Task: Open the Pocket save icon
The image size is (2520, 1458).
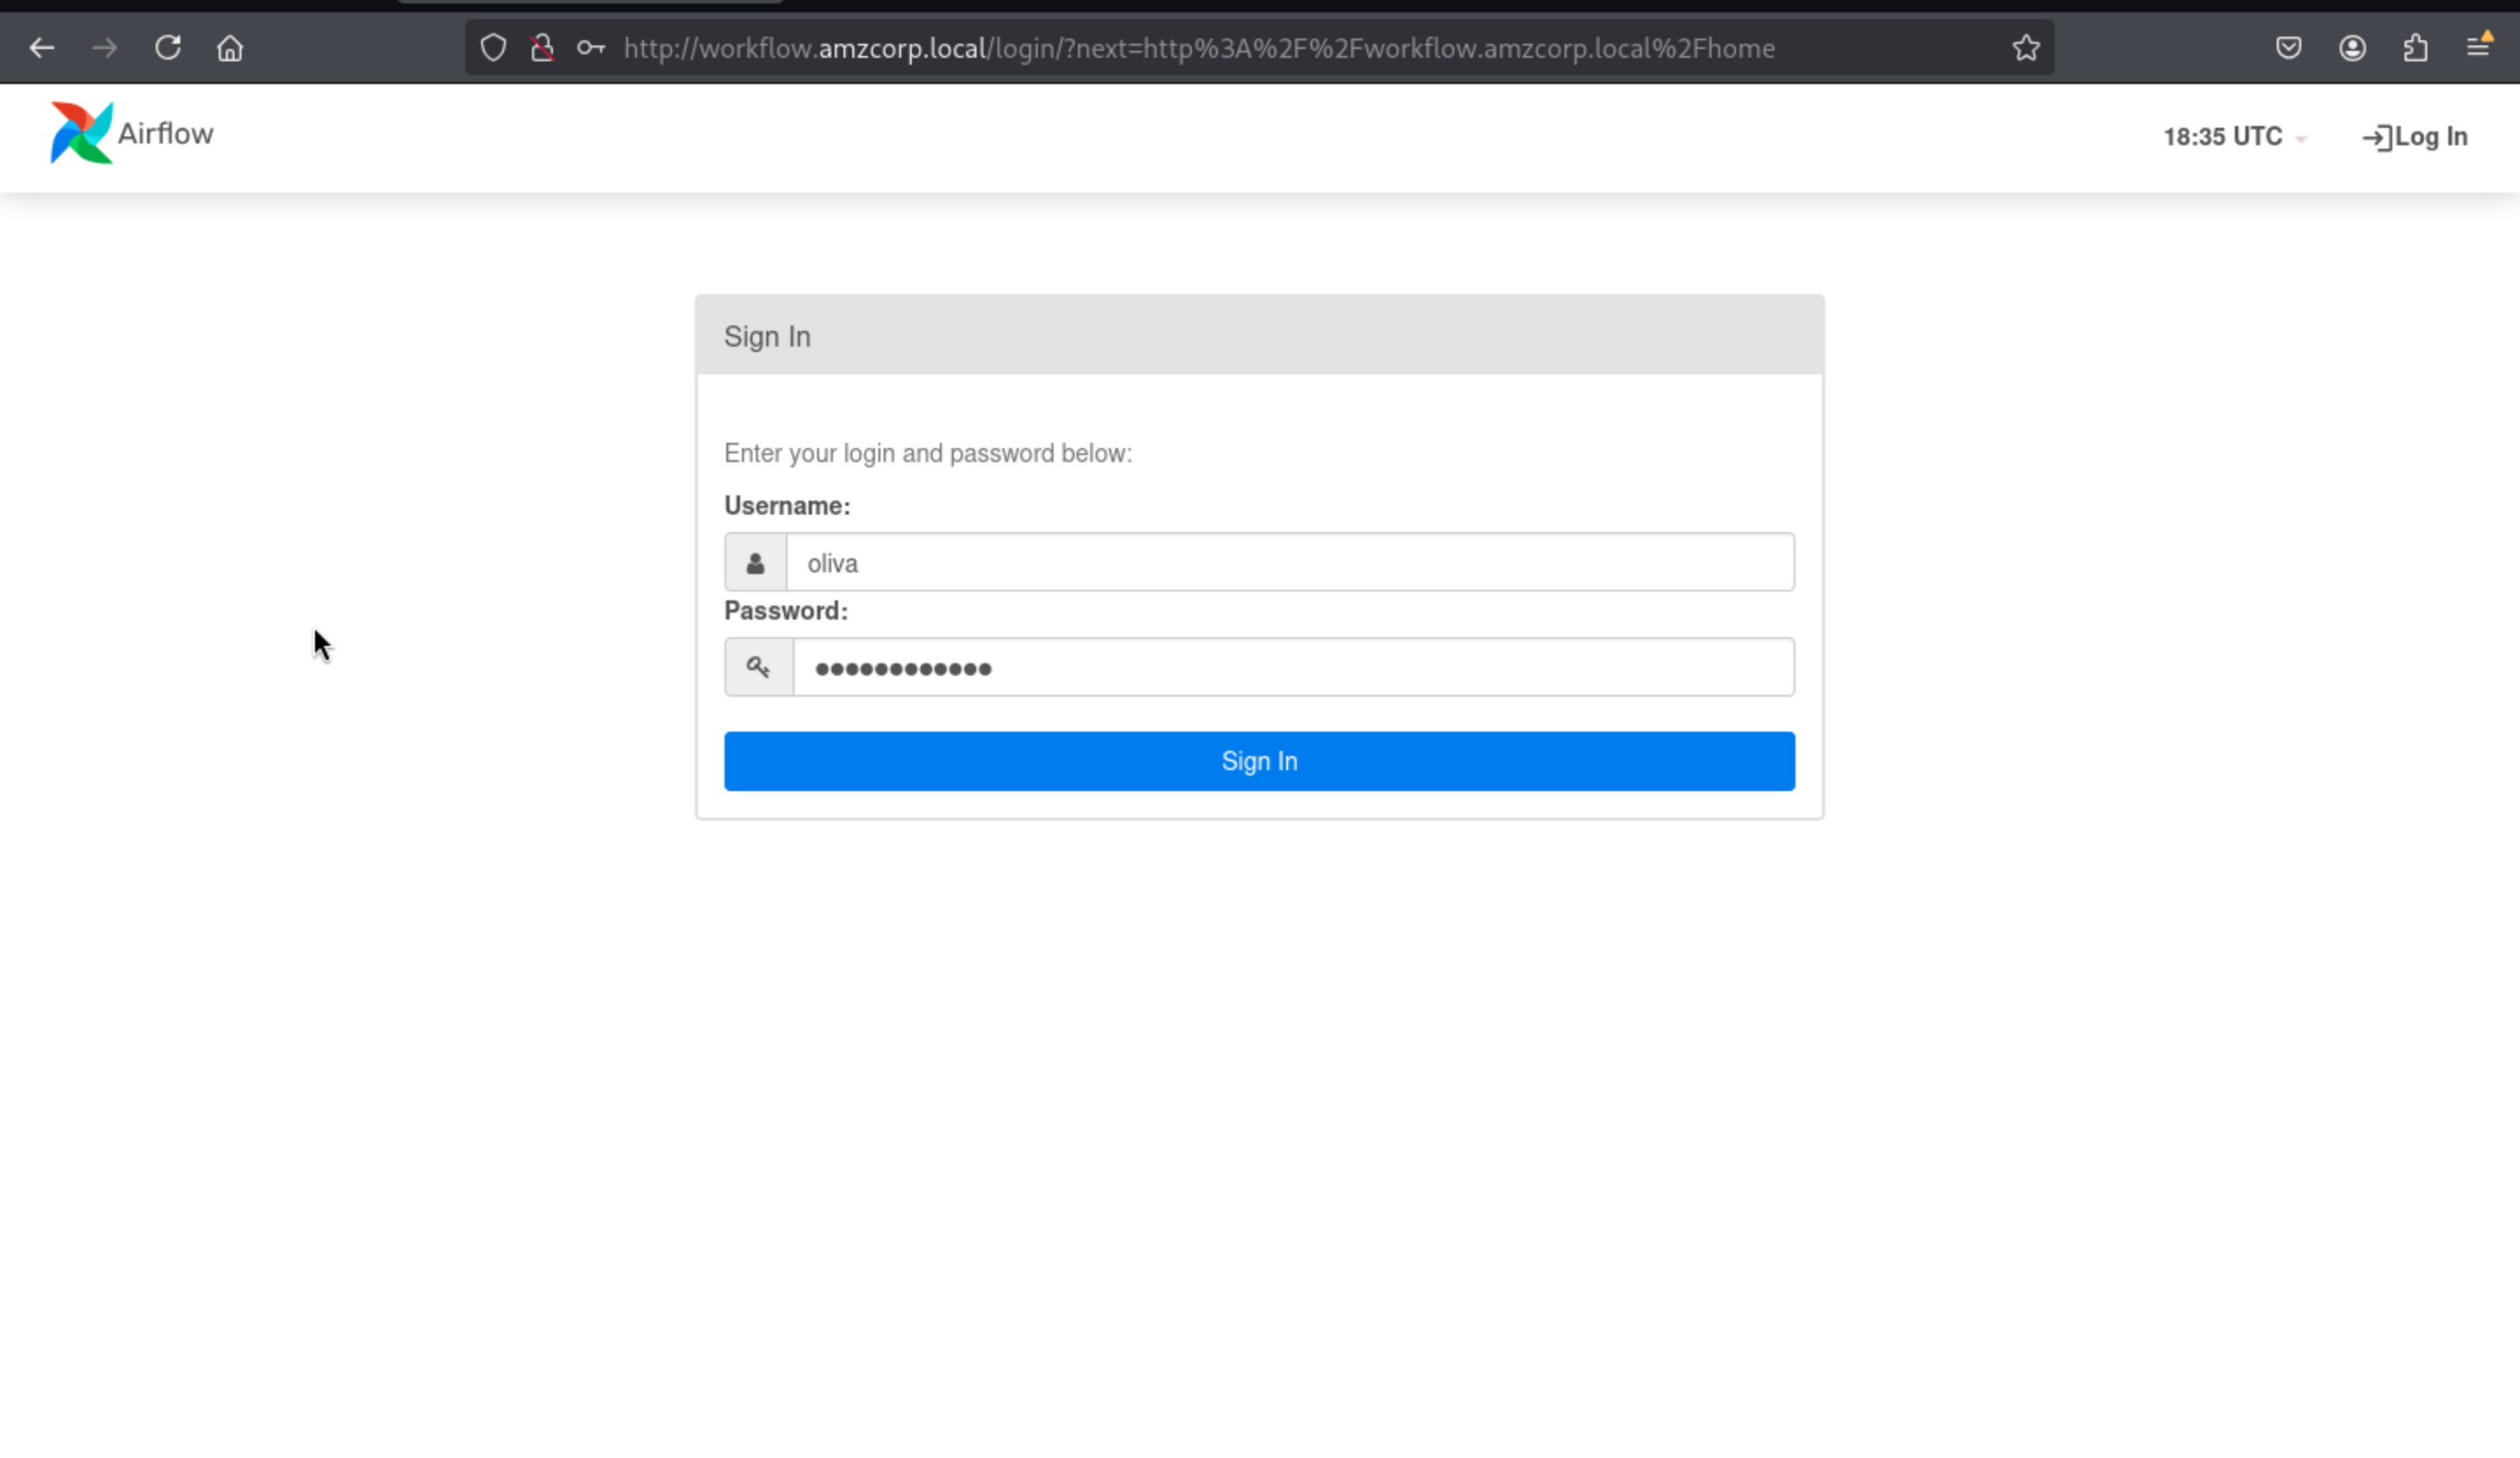Action: [x=2288, y=48]
